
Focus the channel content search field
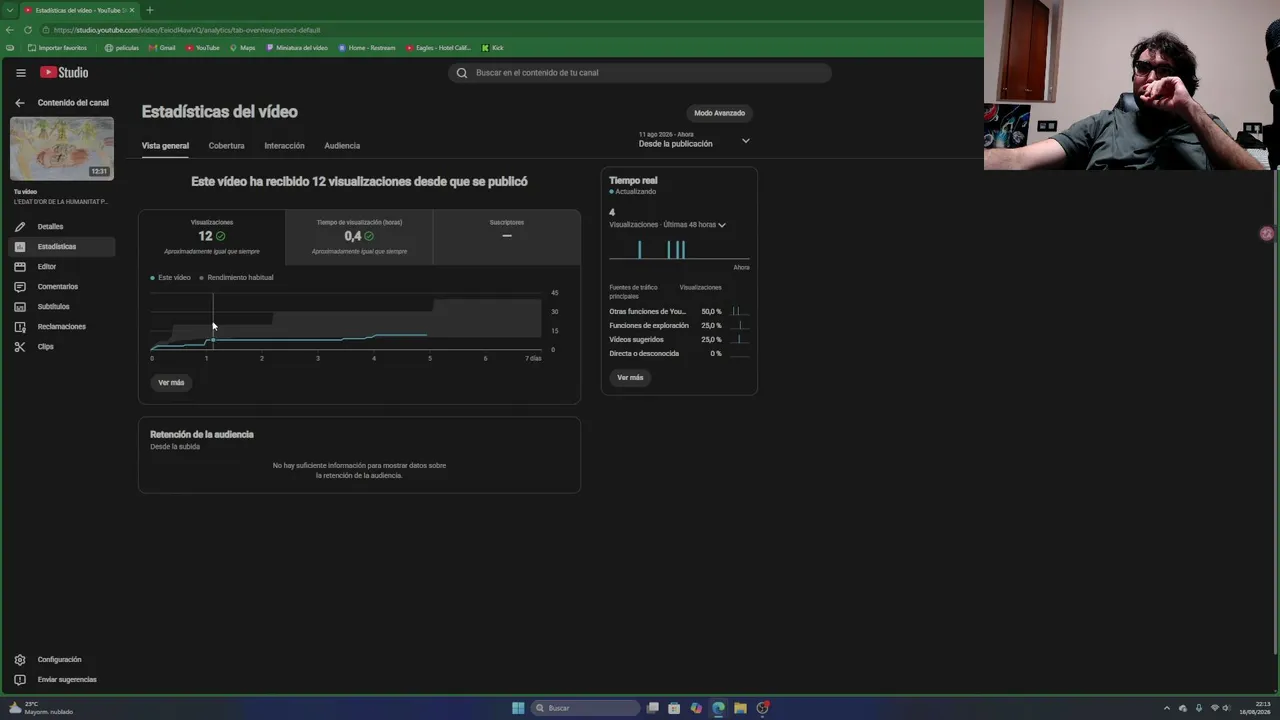pyautogui.click(x=640, y=73)
